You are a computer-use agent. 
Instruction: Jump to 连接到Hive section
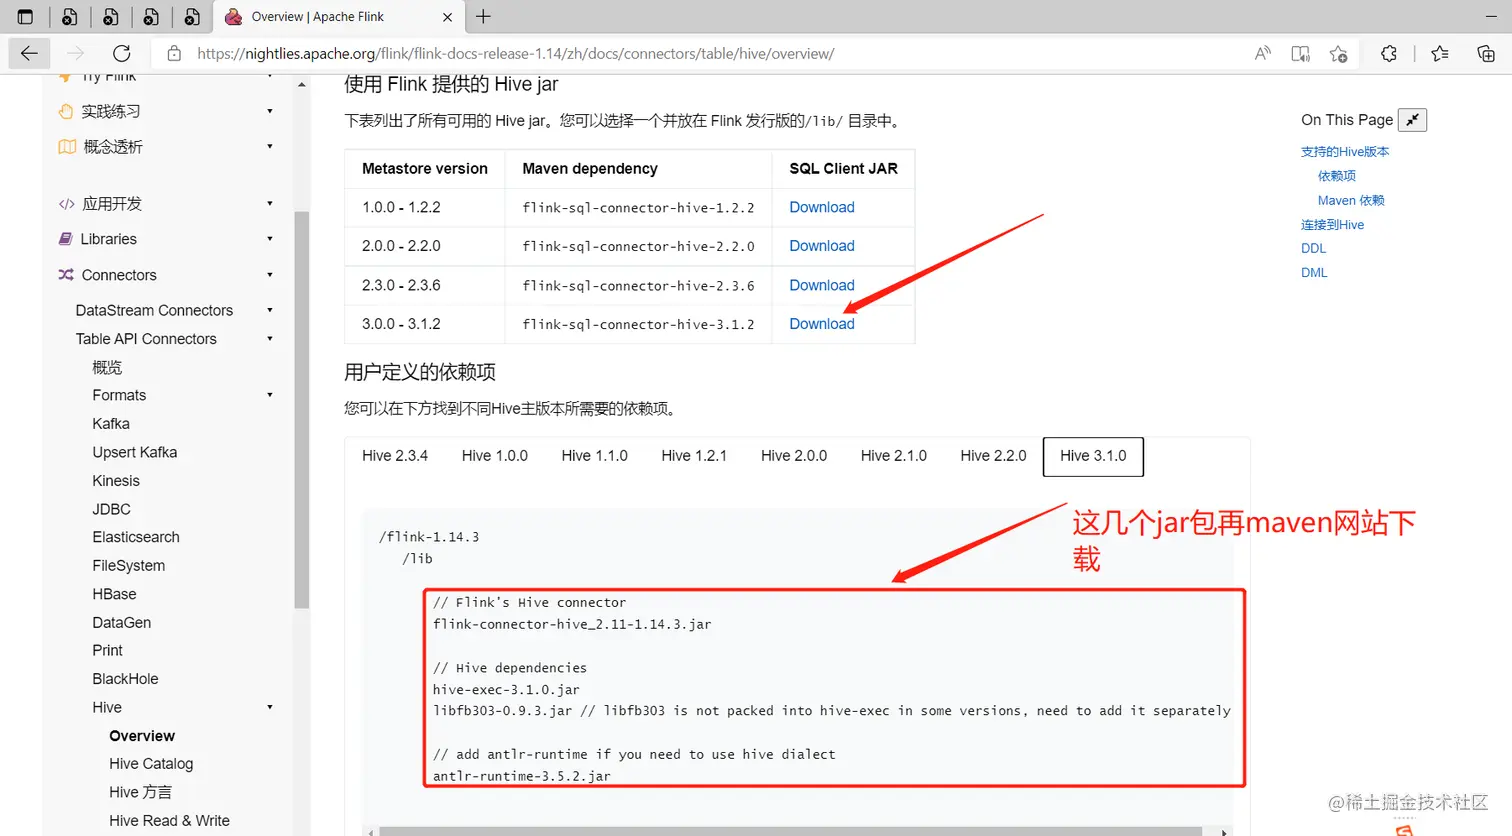(1332, 225)
